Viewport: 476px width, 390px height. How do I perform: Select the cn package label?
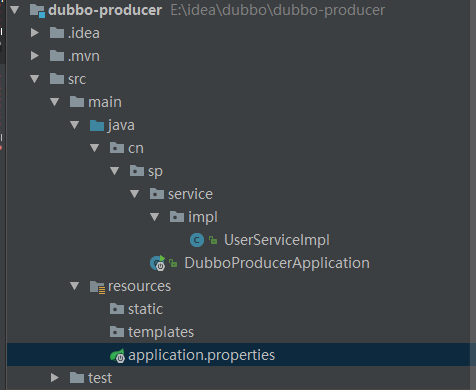coord(136,148)
